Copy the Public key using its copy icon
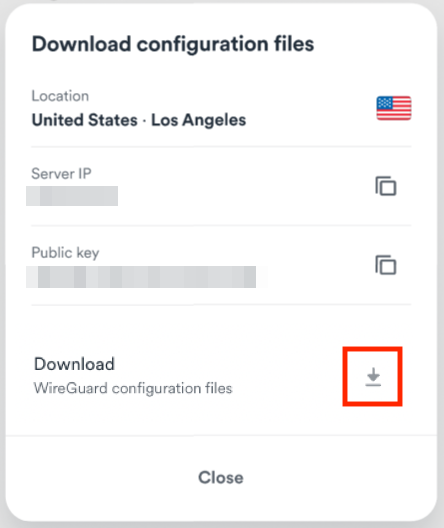444x528 pixels. tap(386, 265)
